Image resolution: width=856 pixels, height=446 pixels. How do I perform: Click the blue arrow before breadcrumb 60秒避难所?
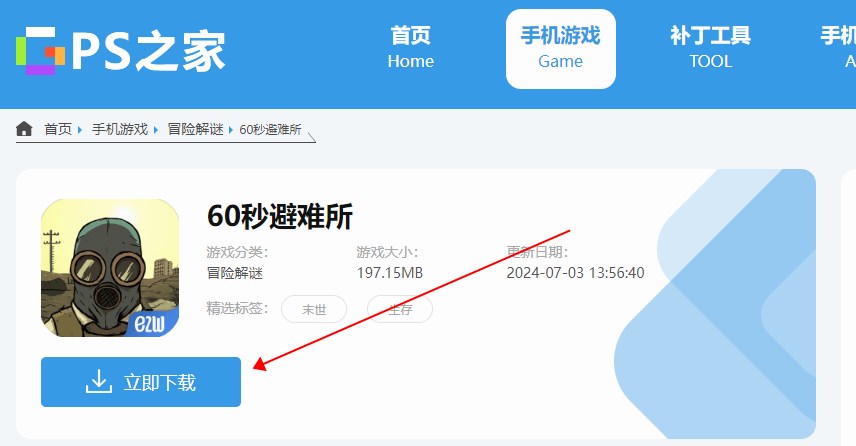click(231, 130)
